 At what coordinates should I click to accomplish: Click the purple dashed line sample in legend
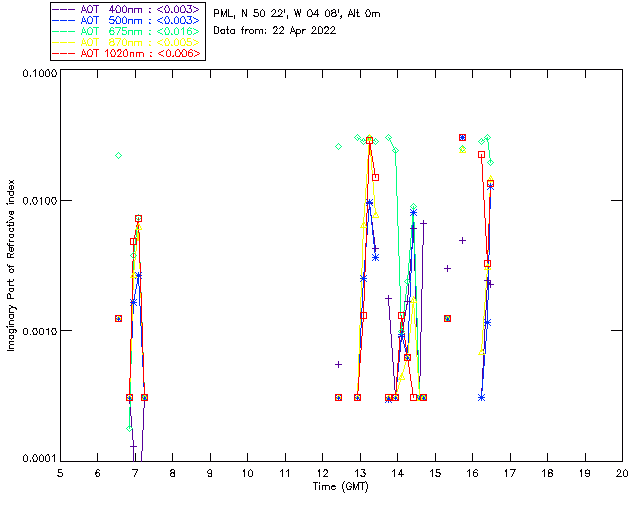pyautogui.click(x=64, y=9)
